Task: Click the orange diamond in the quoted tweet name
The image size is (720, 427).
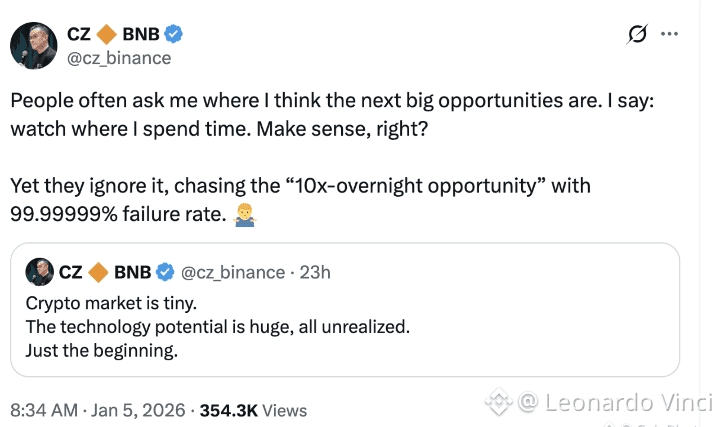Action: coord(99,272)
